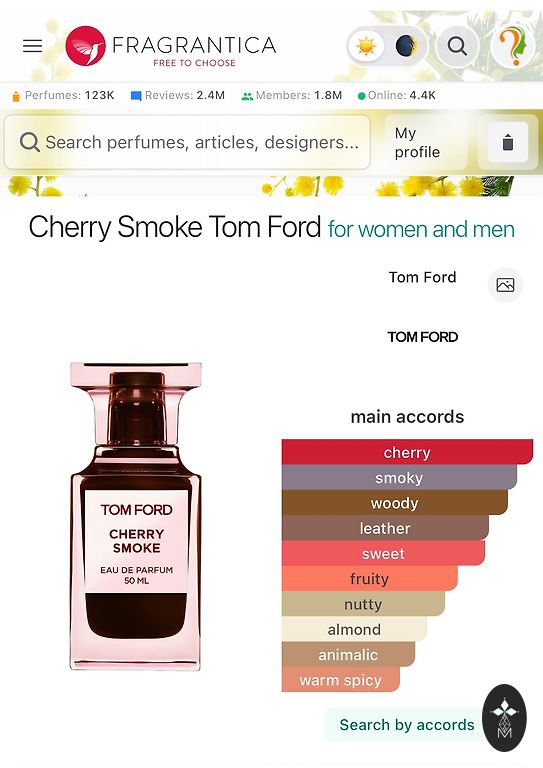Open the floating black emblem icon
The image size is (543, 768).
pos(504,718)
